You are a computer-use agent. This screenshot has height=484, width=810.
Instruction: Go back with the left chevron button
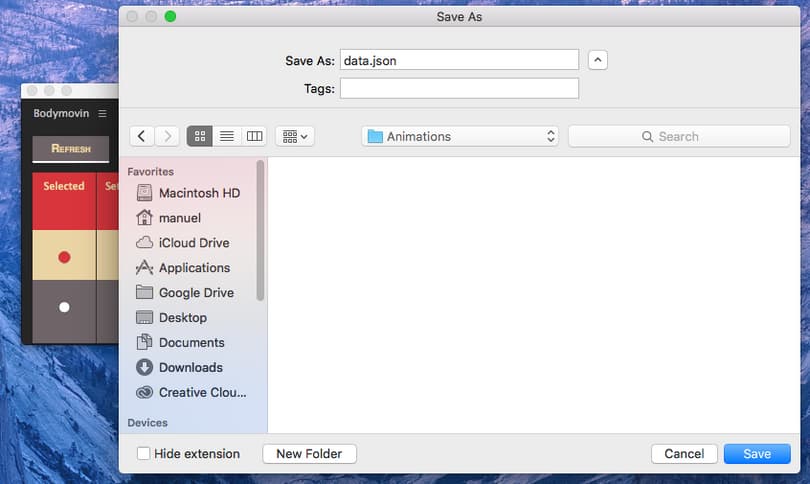click(142, 136)
